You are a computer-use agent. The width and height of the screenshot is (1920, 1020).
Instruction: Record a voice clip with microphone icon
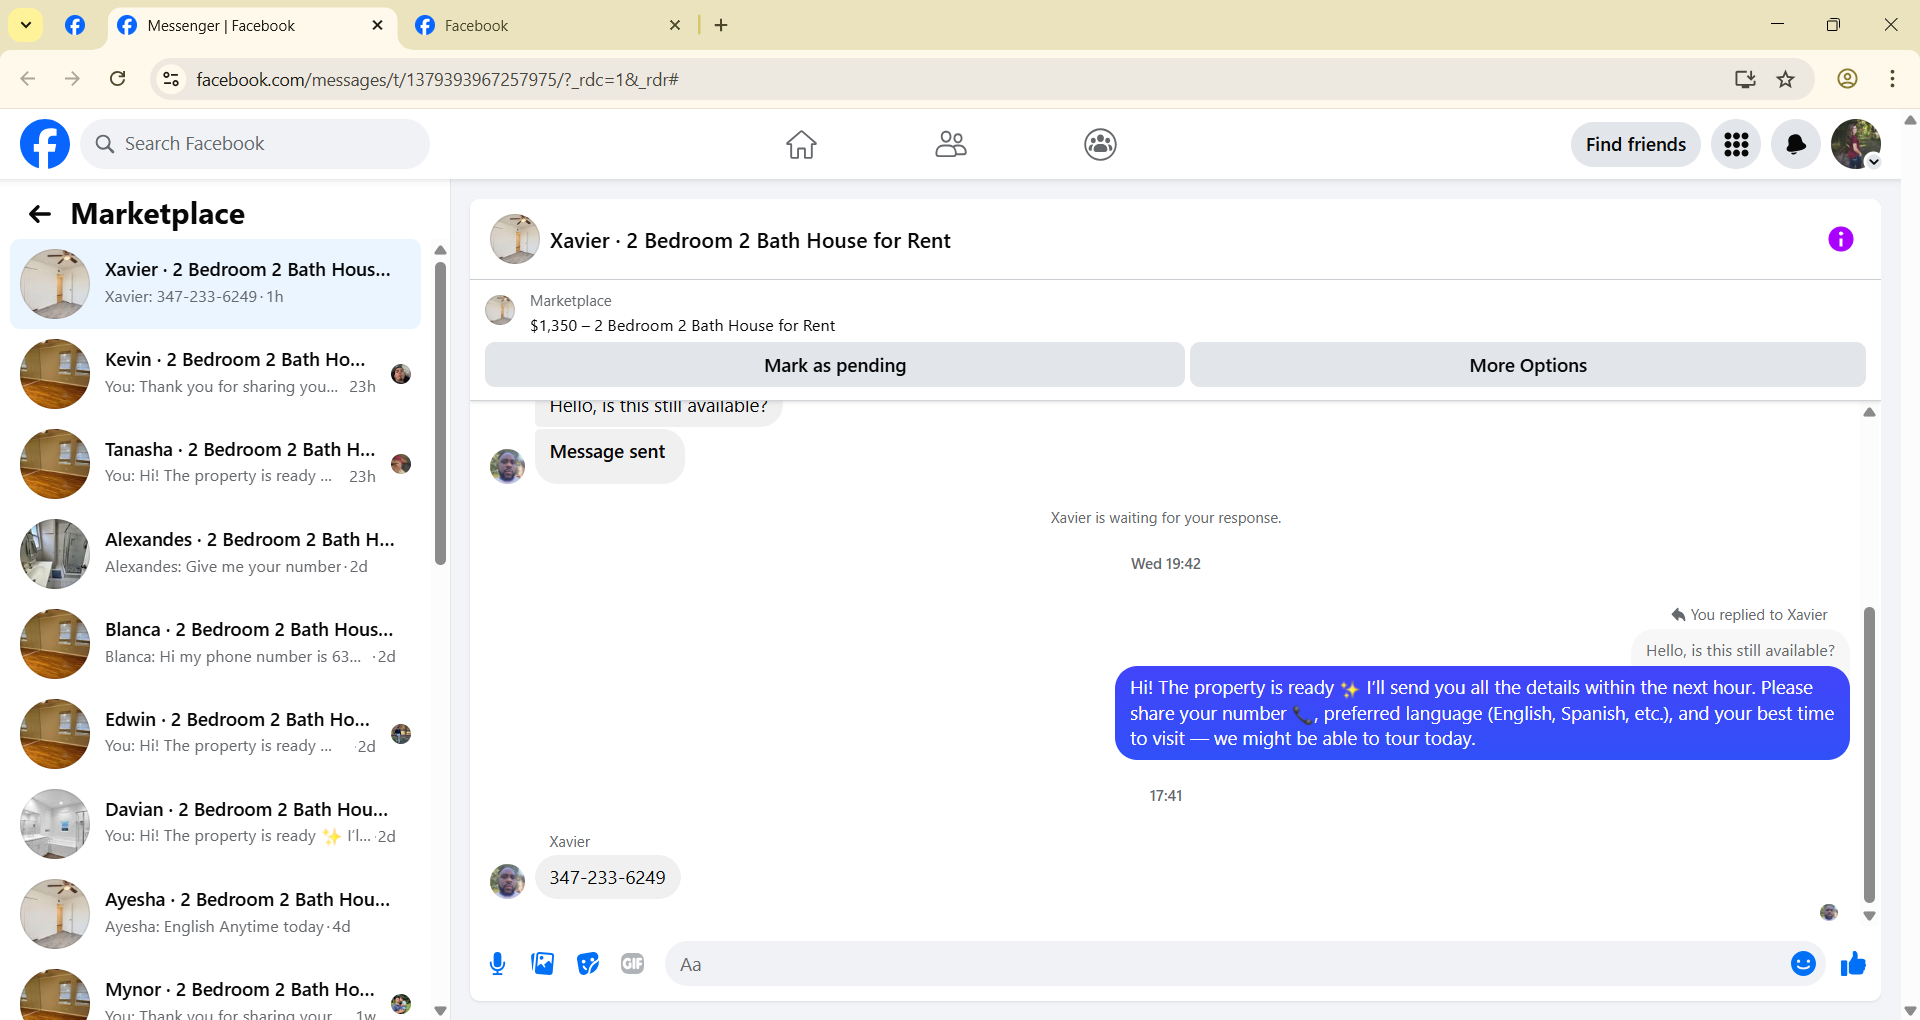pyautogui.click(x=498, y=964)
